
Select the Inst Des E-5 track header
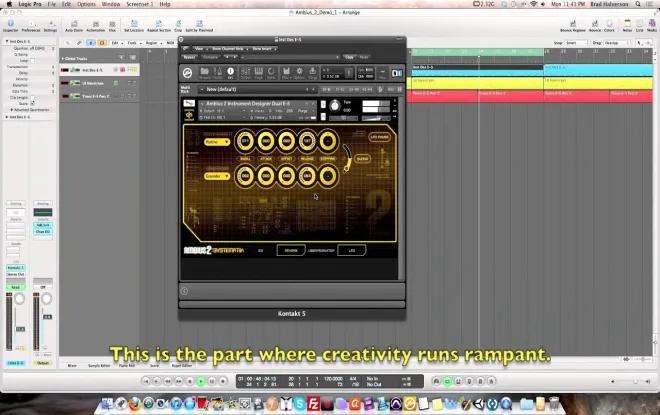(99, 70)
